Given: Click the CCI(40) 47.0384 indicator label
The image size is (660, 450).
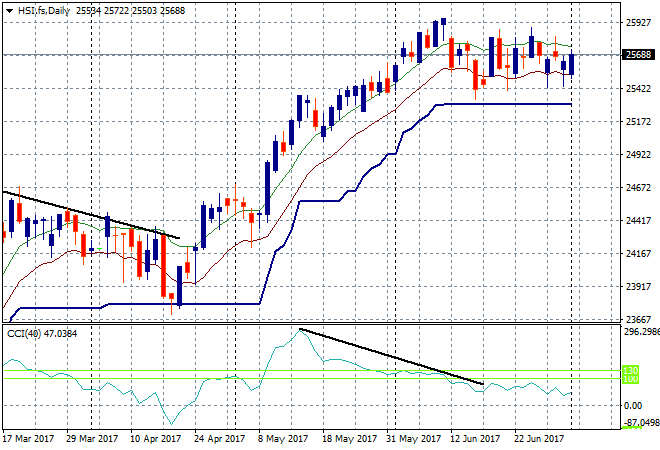Looking at the screenshot, I should pos(42,334).
